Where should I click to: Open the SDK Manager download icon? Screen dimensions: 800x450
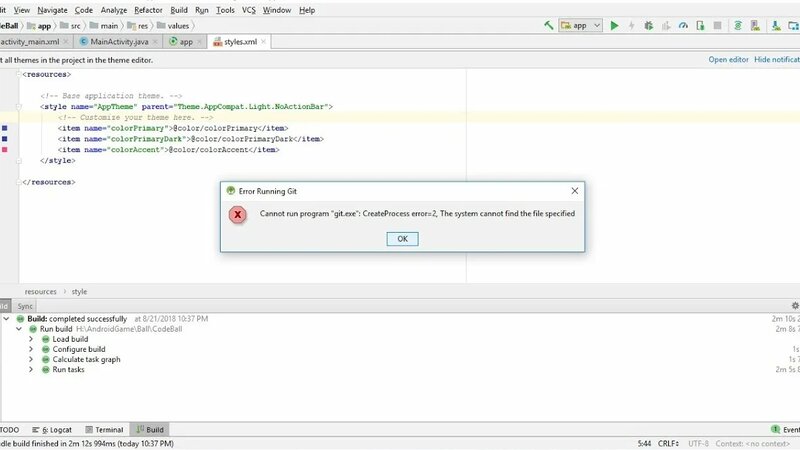(x=776, y=25)
